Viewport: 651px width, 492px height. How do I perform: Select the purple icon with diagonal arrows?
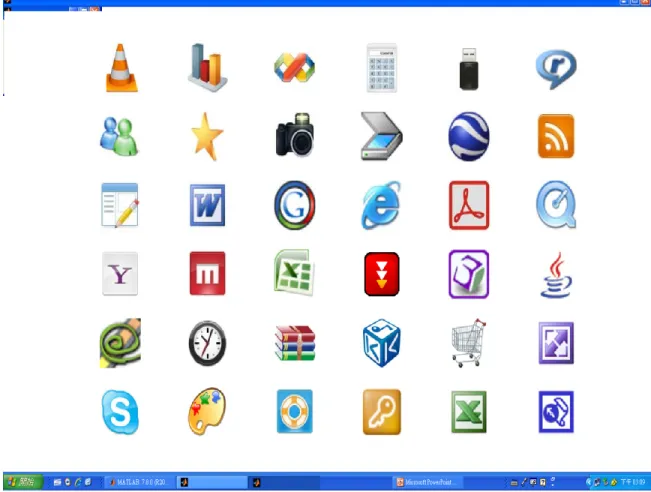(556, 343)
